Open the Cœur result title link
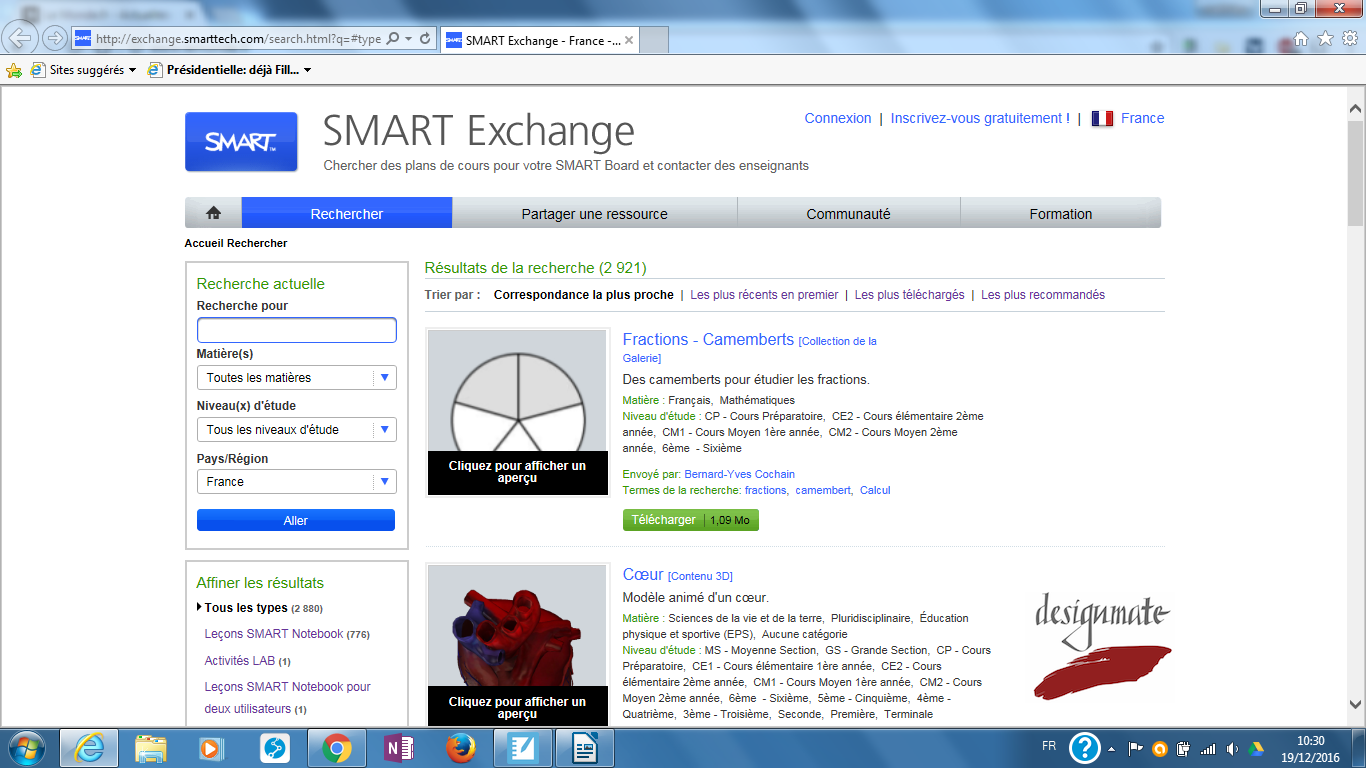The image size is (1366, 768). pyautogui.click(x=643, y=574)
